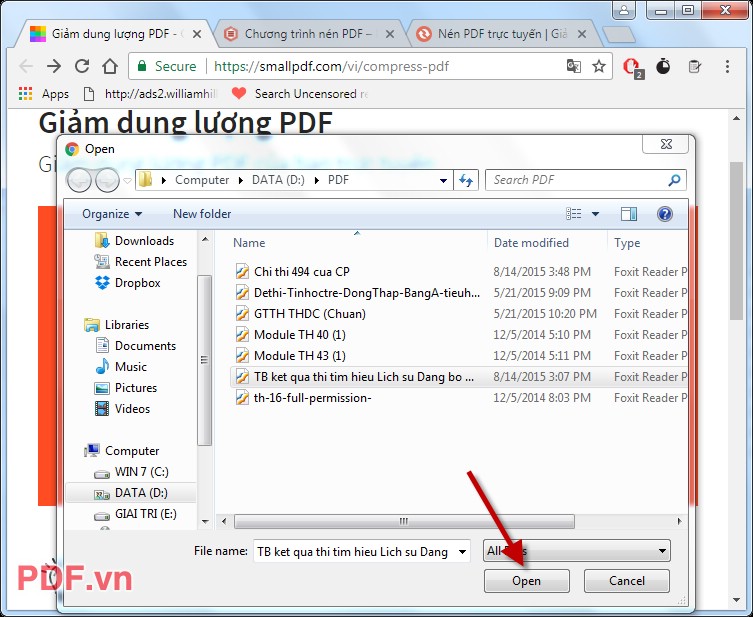Expand the address path history dropdown
The image size is (753, 617).
[443, 181]
